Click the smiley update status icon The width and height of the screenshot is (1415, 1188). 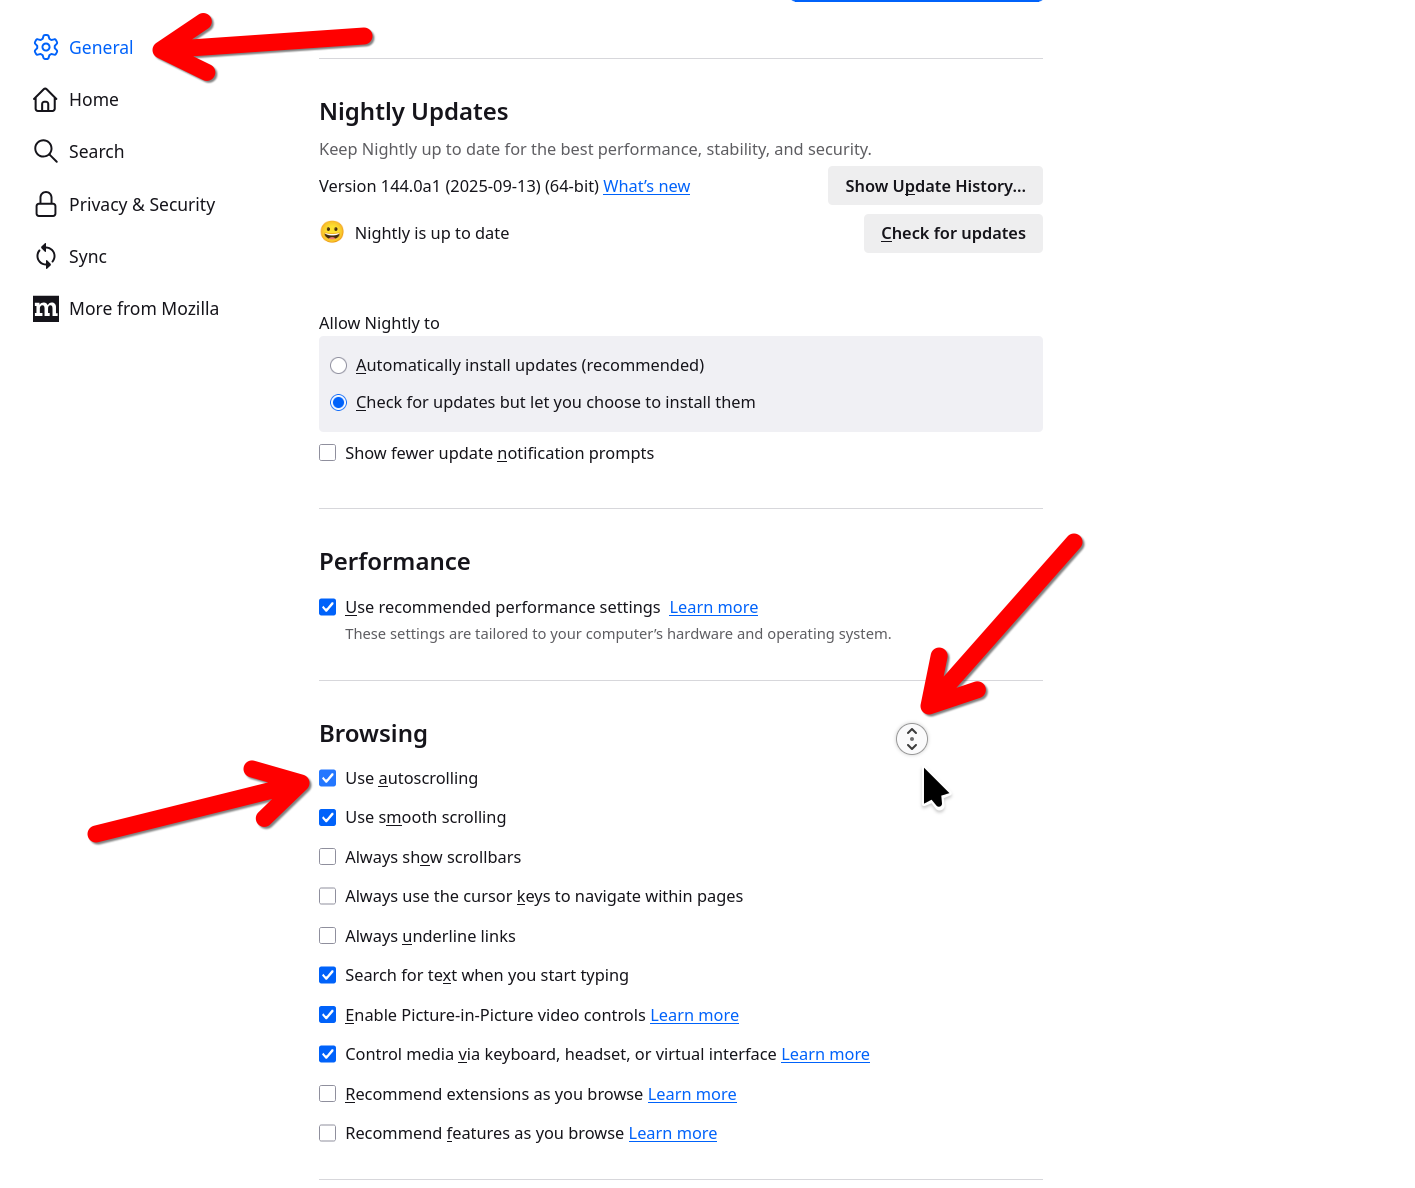click(332, 232)
